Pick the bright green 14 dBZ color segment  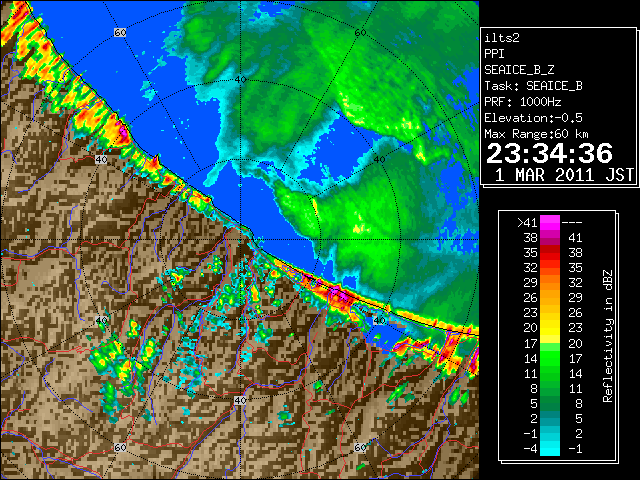click(550, 358)
